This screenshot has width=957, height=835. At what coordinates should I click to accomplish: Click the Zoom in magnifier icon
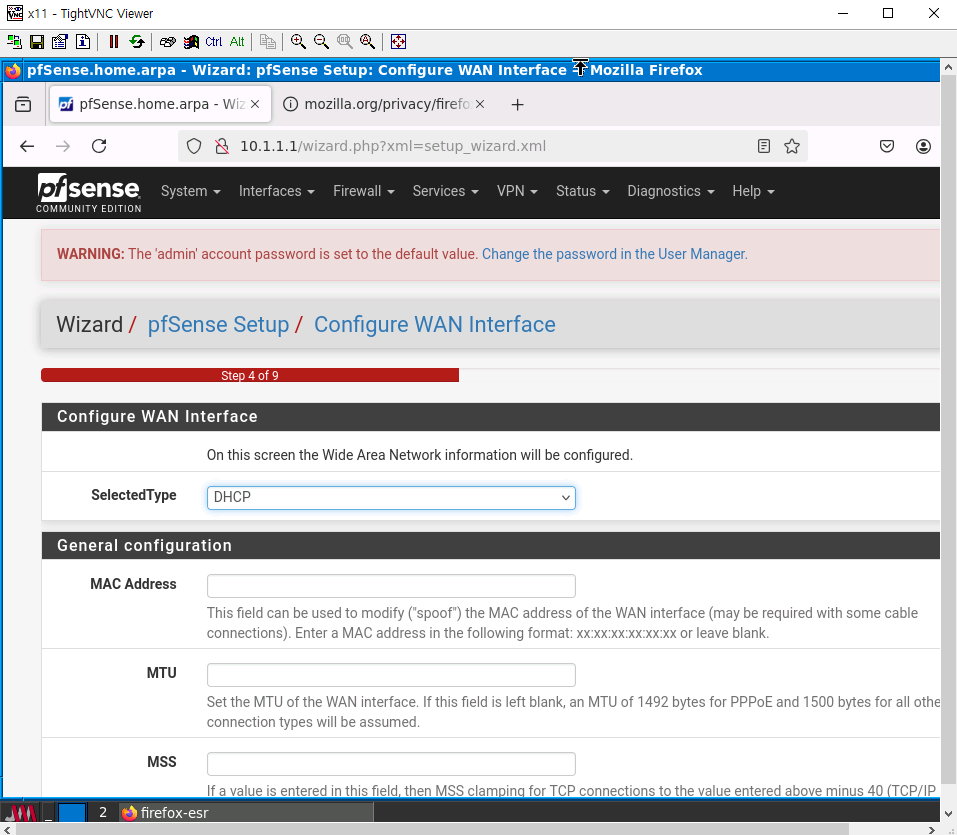tap(298, 42)
